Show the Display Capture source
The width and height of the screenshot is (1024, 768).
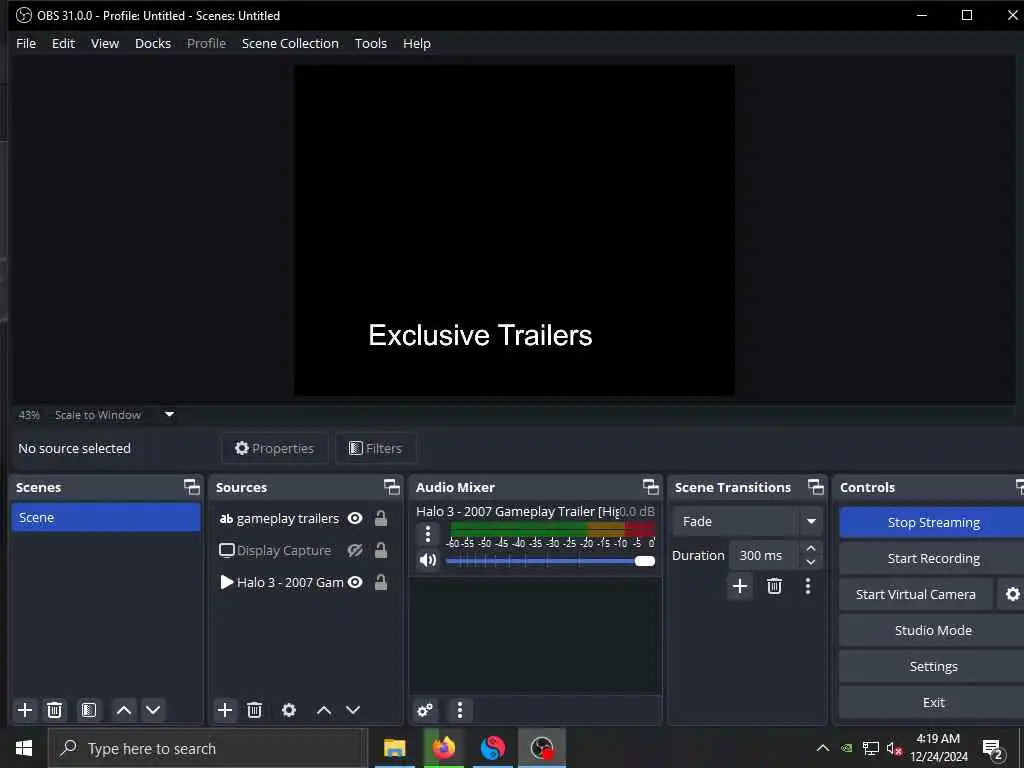[x=355, y=551]
